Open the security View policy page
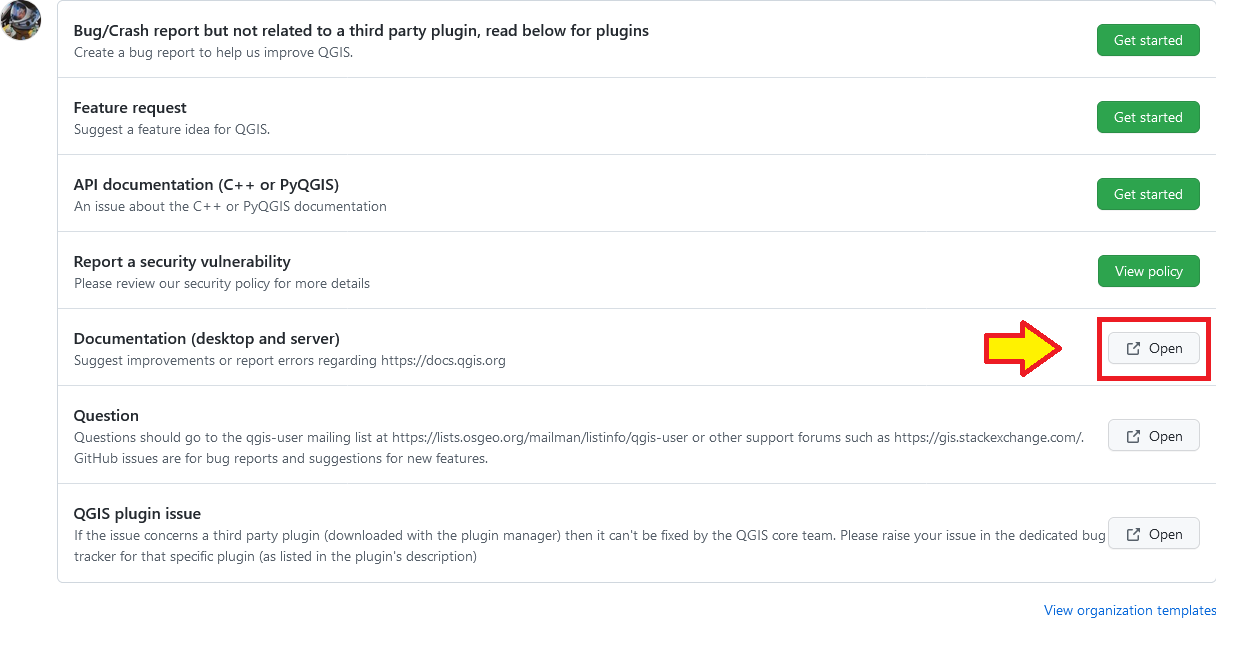1254x650 pixels. coord(1148,271)
